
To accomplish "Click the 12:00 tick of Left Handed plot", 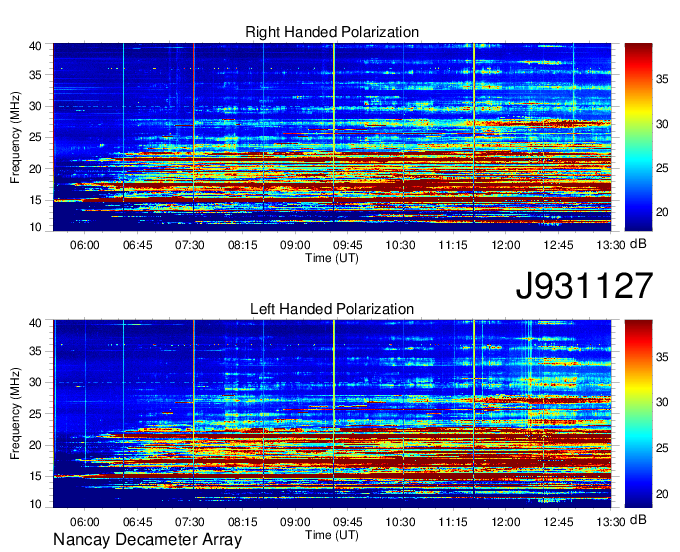I will 506,522.
